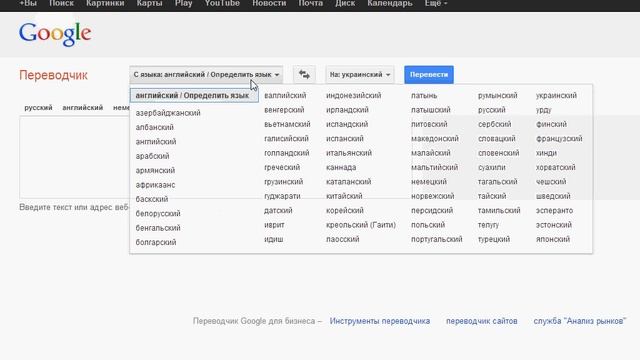Click the Google logo
640x360 pixels.
pyautogui.click(x=55, y=34)
